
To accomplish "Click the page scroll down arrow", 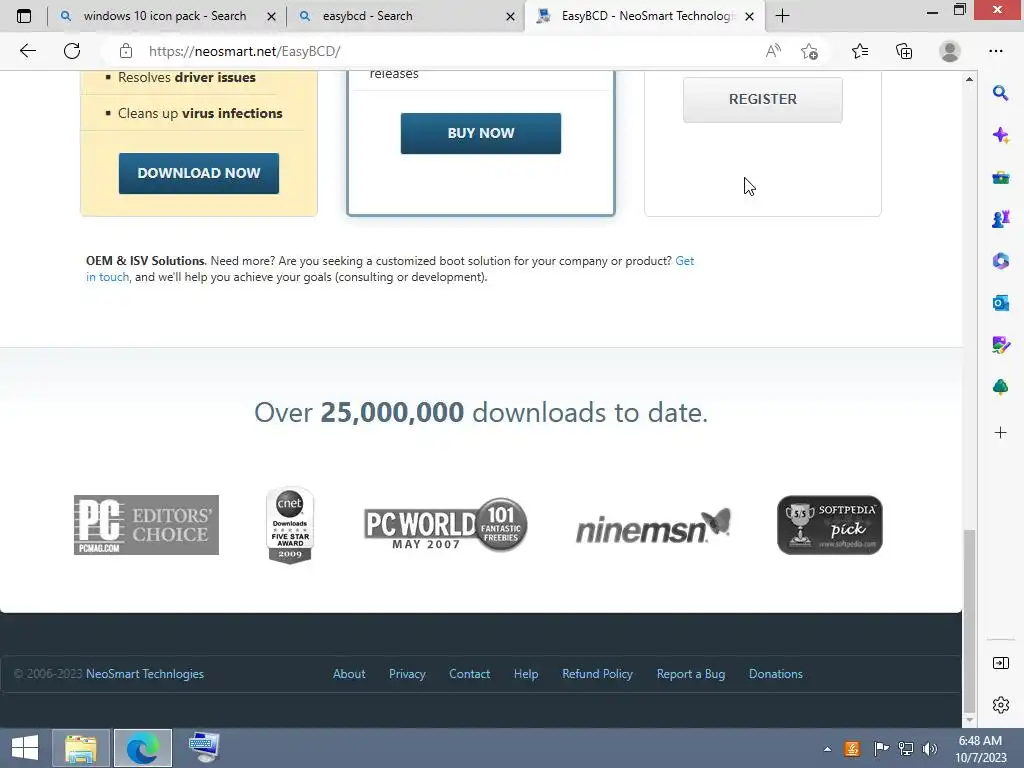I will 969,720.
